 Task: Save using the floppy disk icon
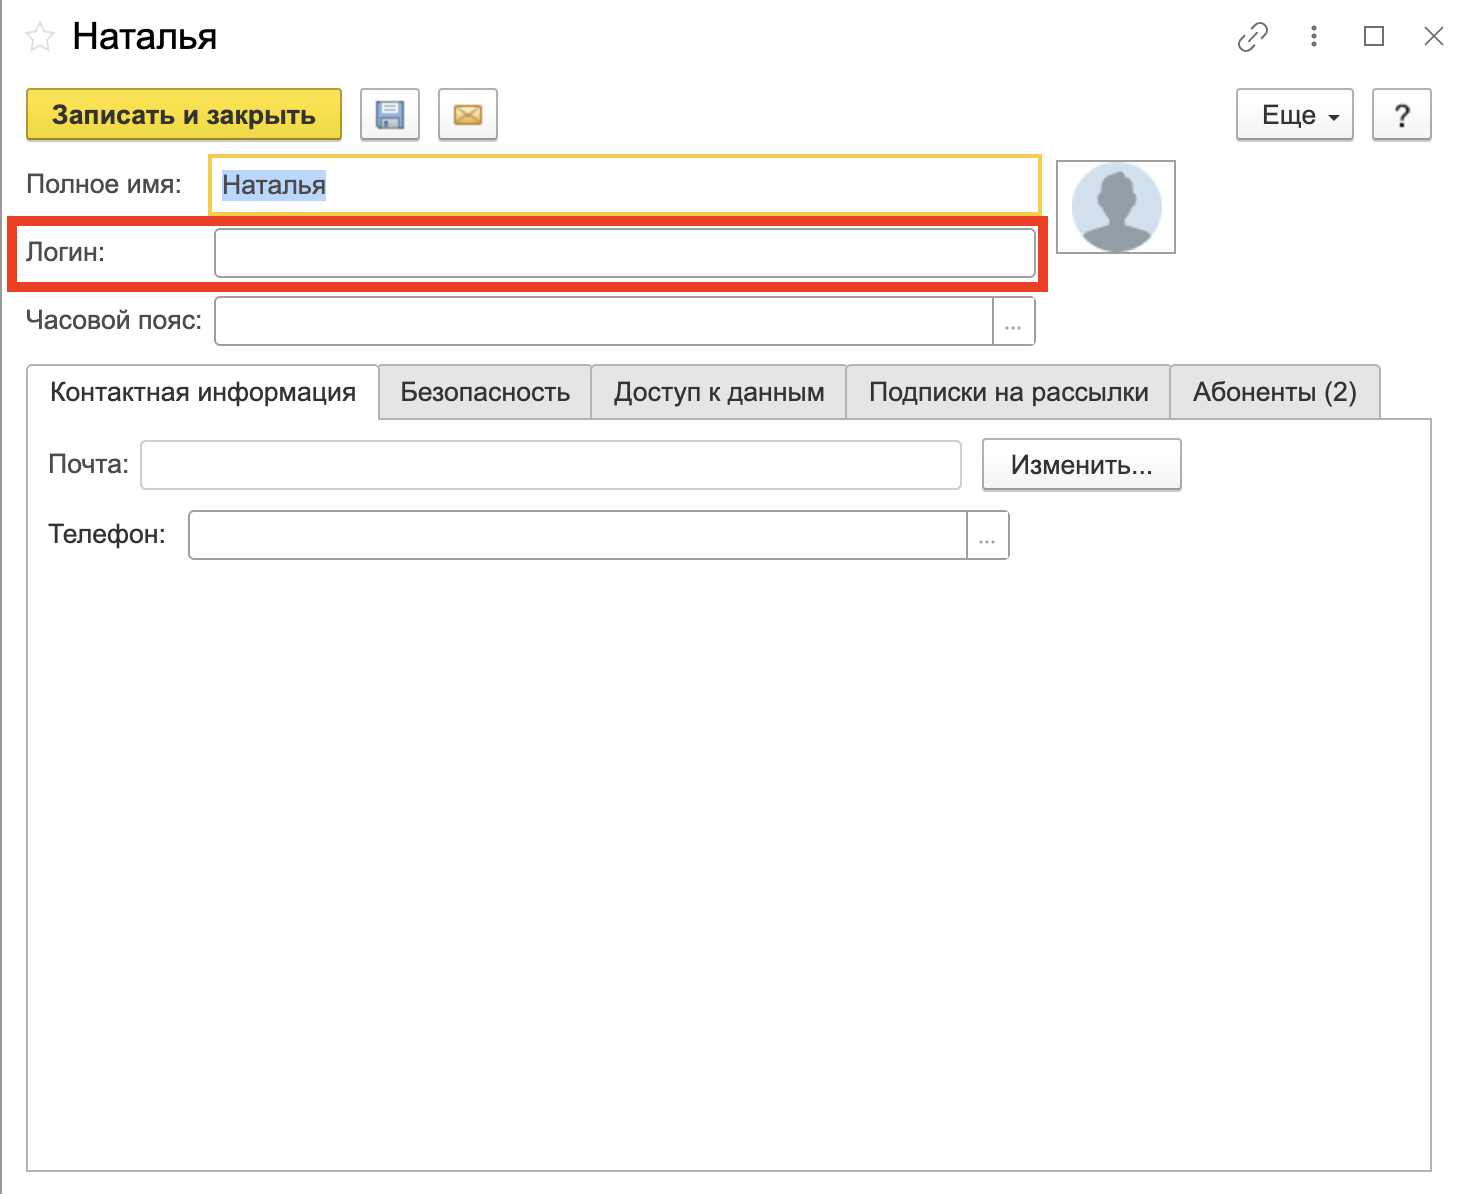click(389, 115)
